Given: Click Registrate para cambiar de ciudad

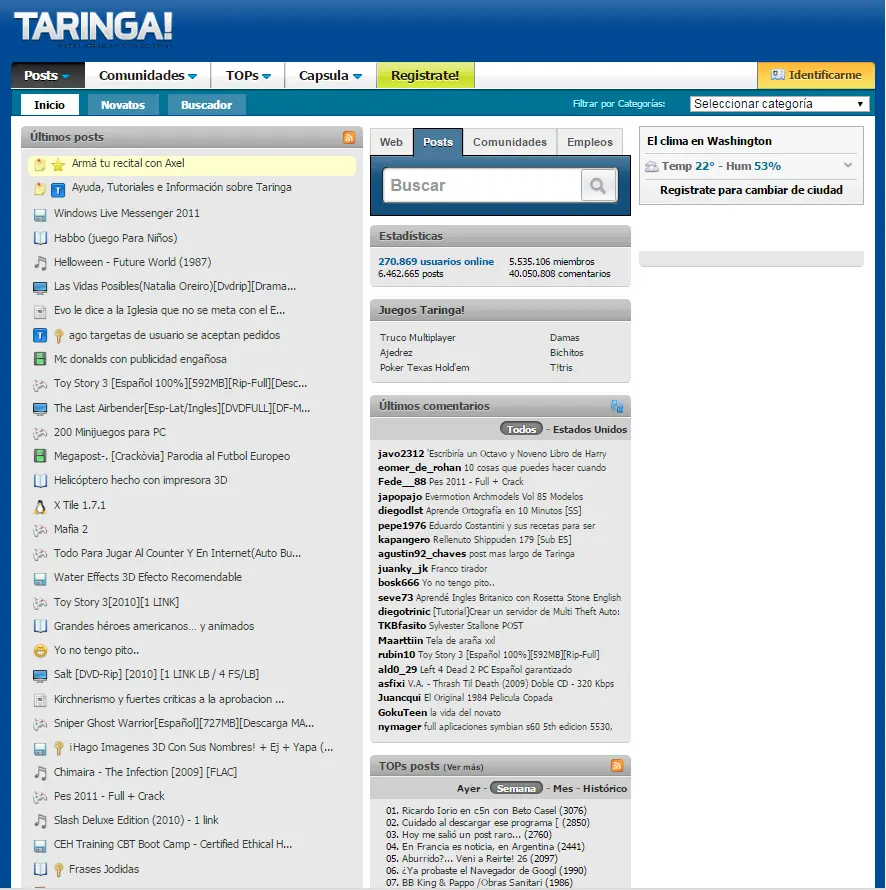Looking at the screenshot, I should [751, 190].
